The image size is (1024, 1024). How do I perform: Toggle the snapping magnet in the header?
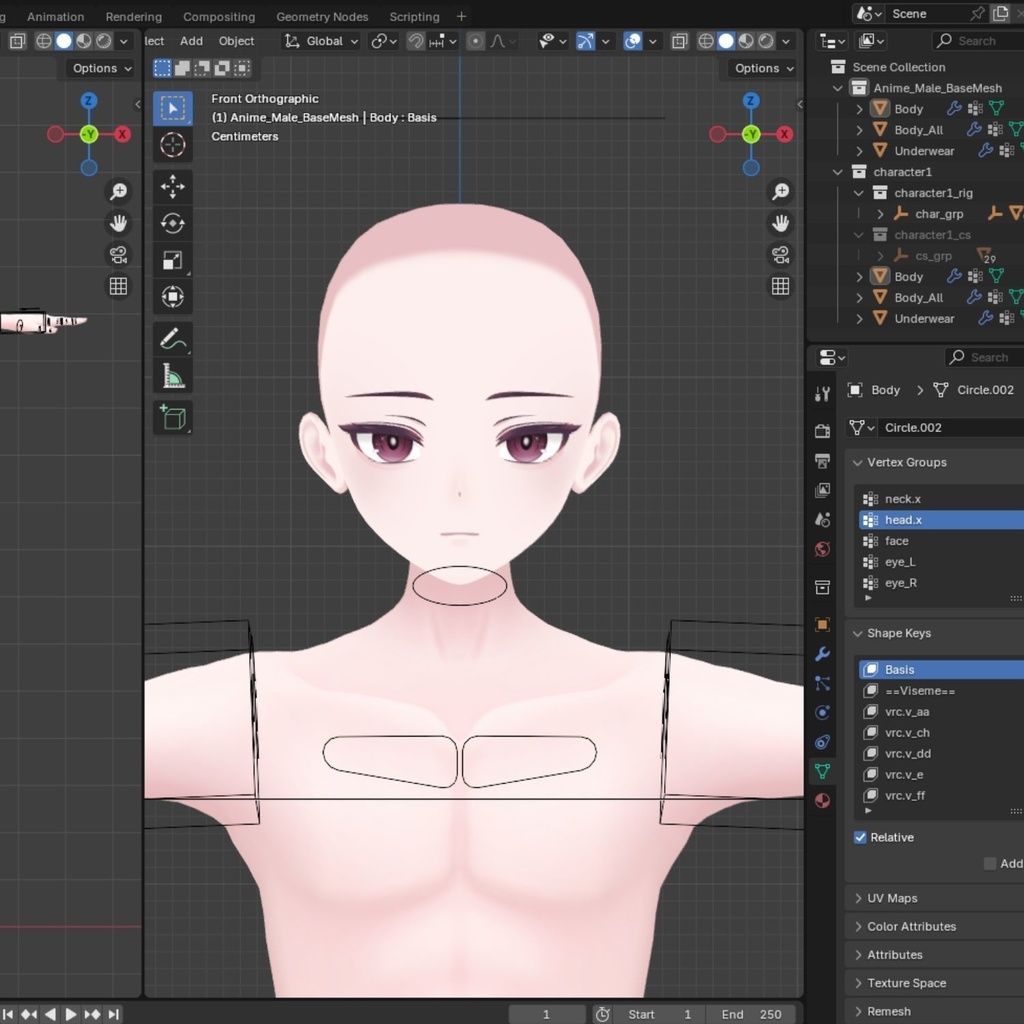[x=417, y=41]
